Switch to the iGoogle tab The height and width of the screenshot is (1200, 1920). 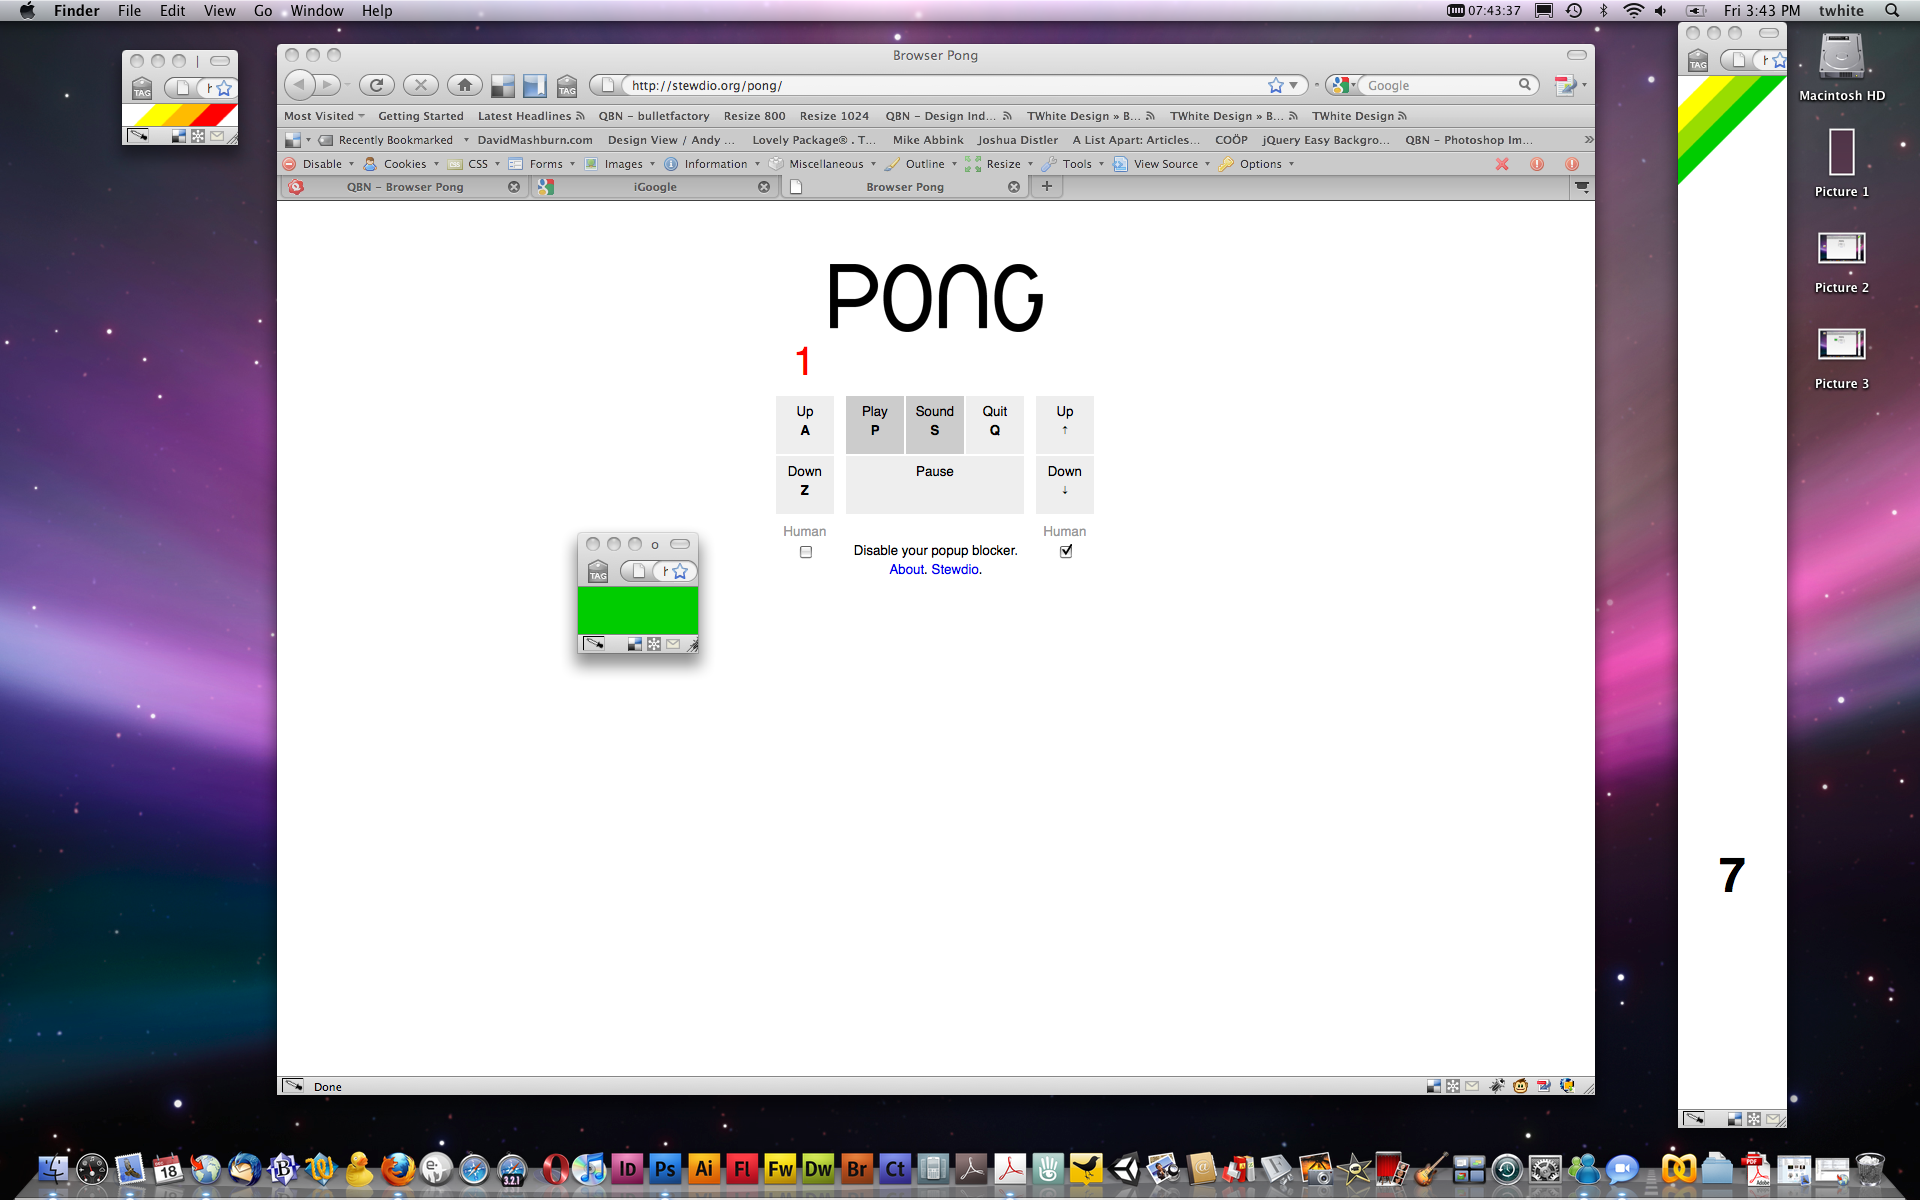(655, 187)
